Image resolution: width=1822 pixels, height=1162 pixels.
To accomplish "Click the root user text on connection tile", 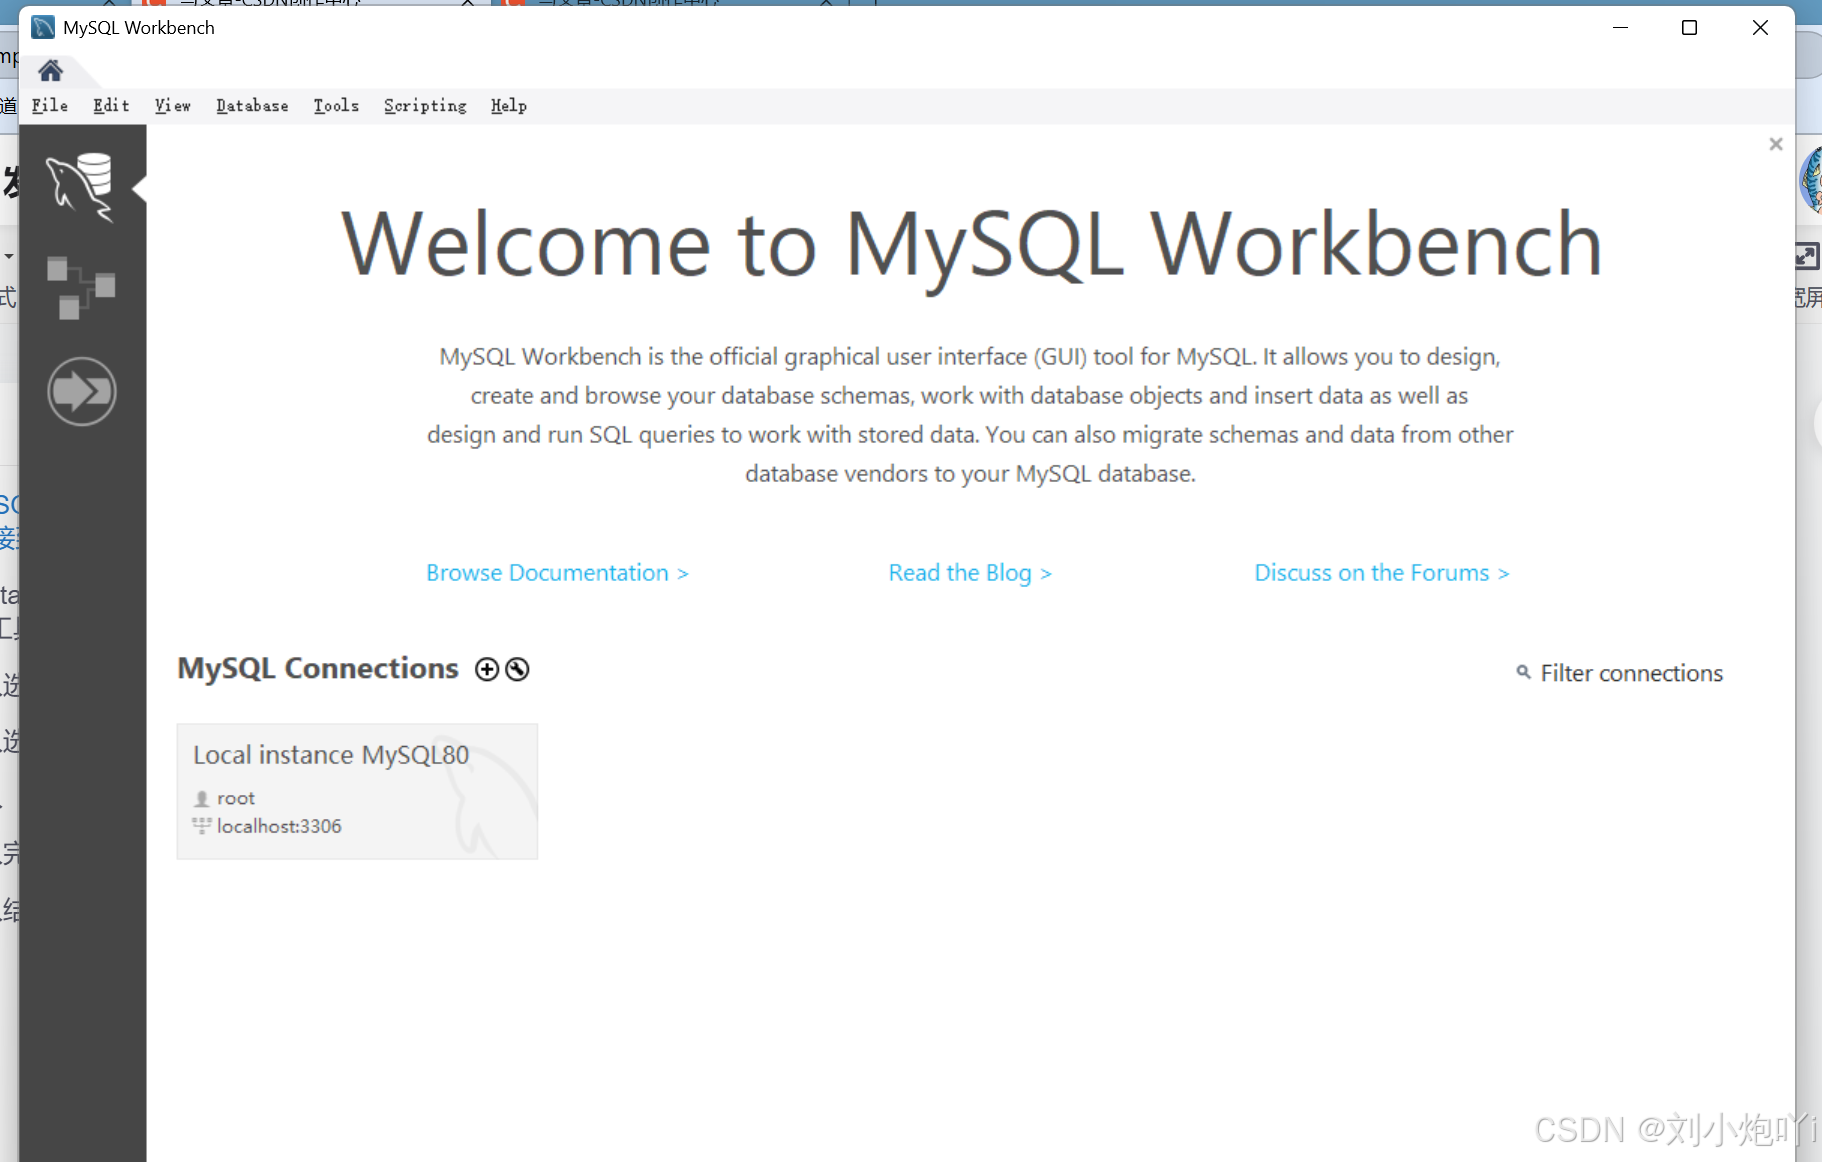I will 236,798.
